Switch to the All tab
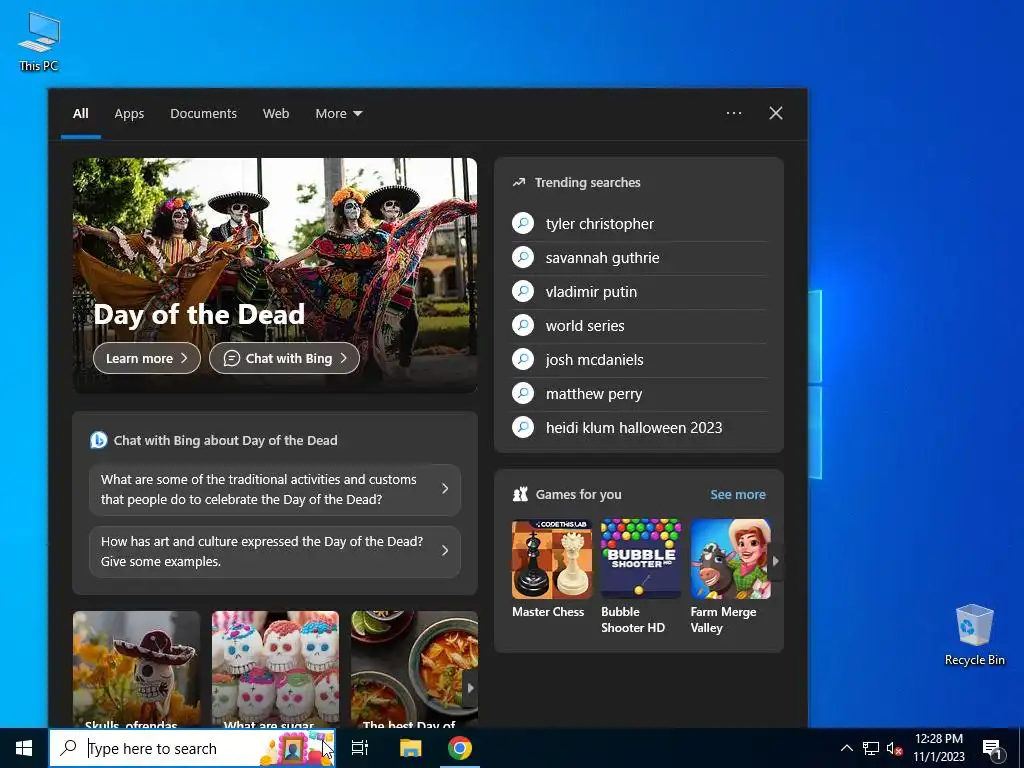 pyautogui.click(x=80, y=114)
